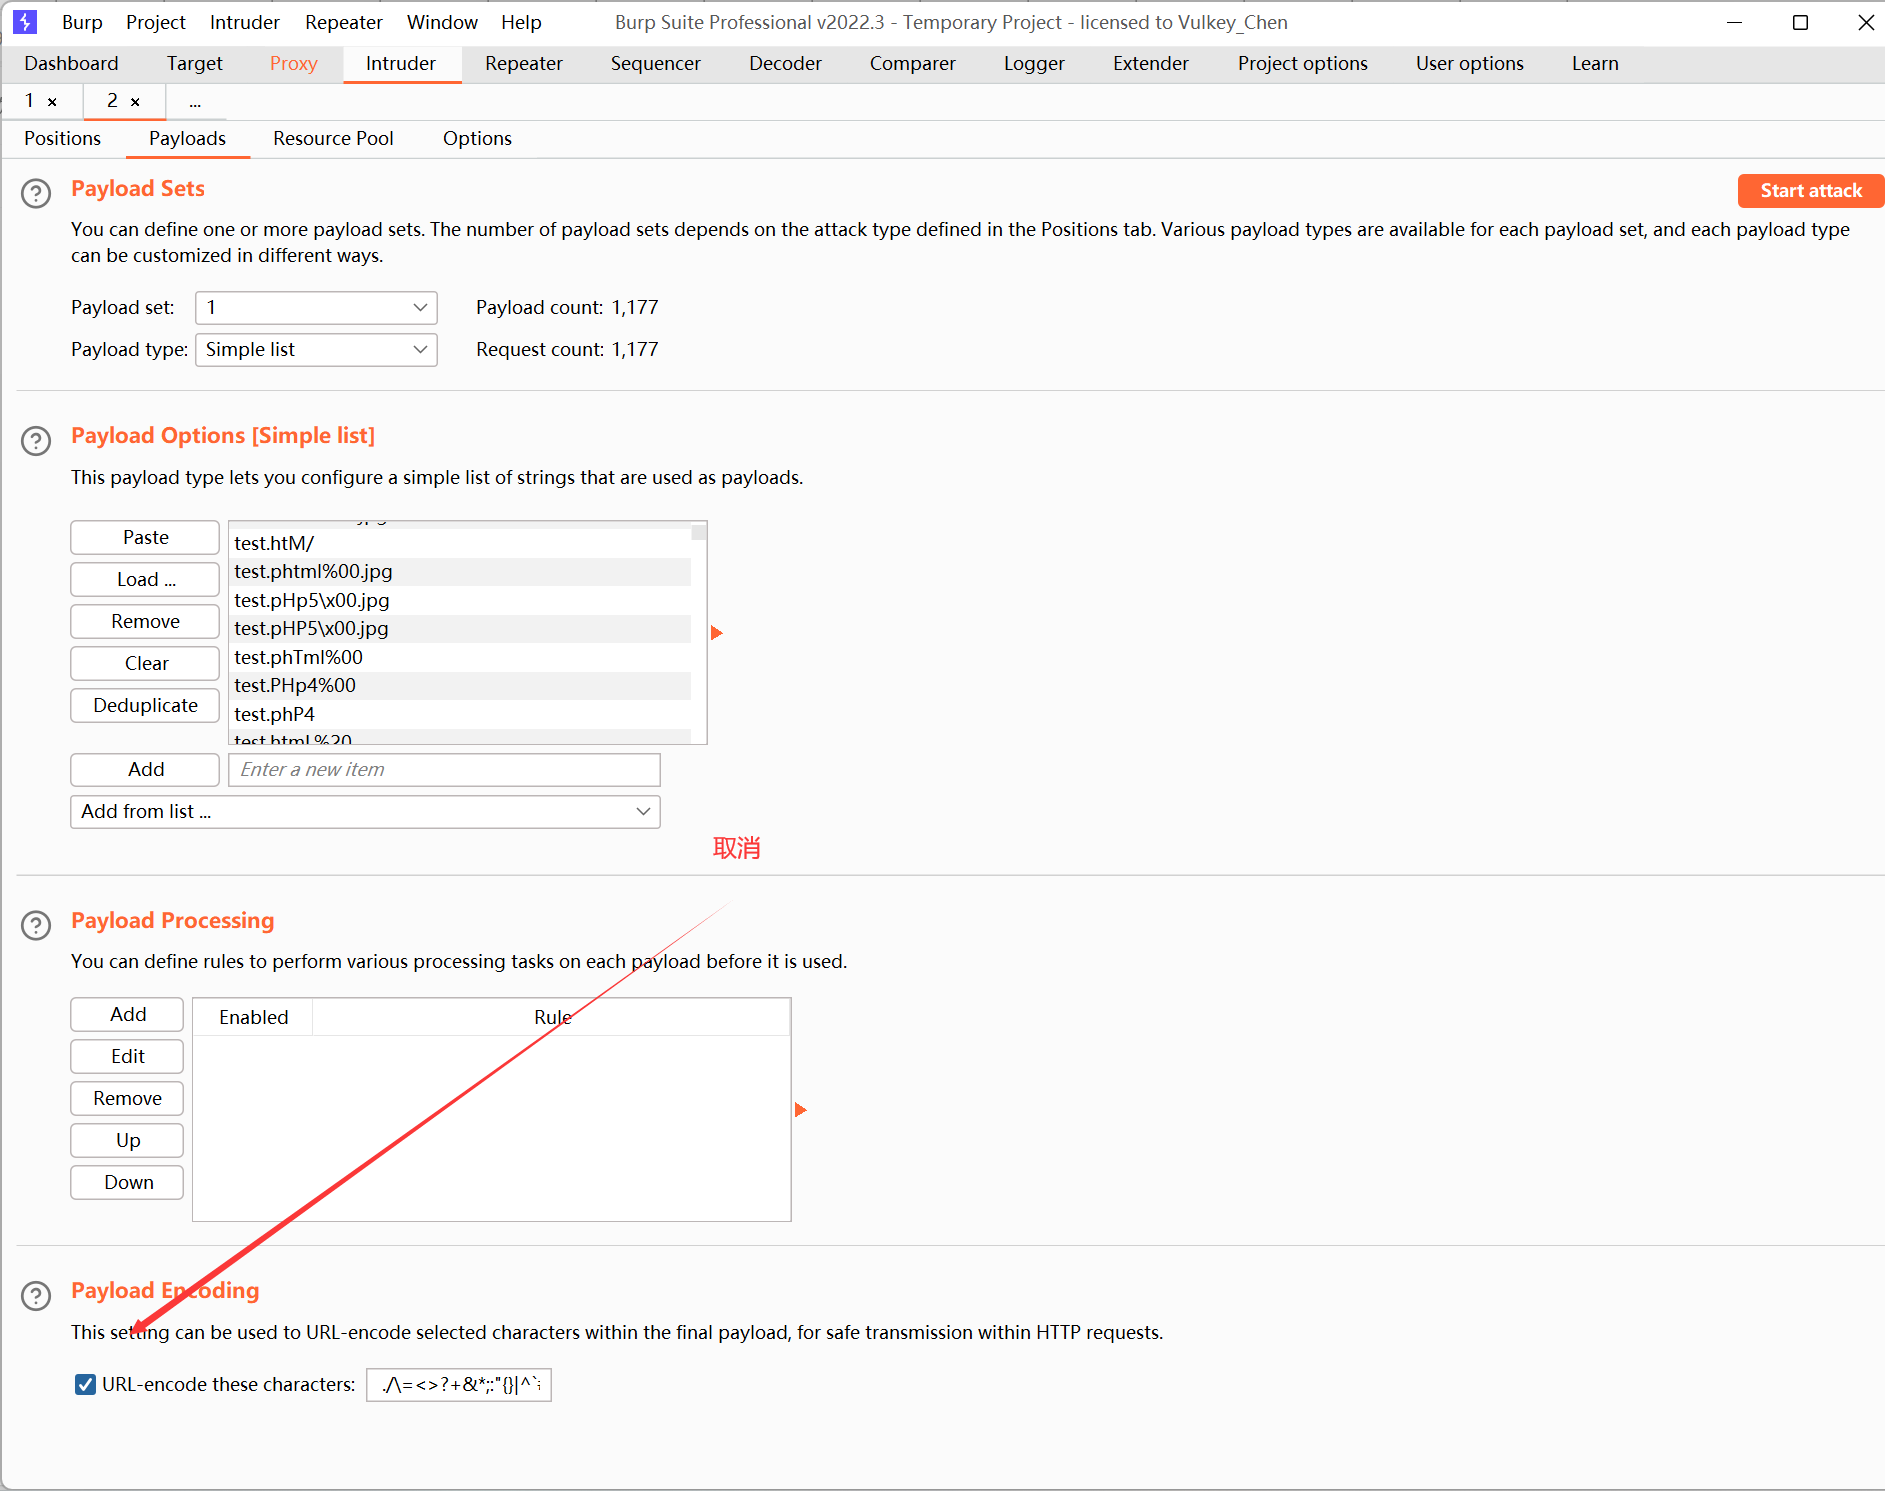1885x1491 pixels.
Task: Click Add button in Payload Processing
Action: point(127,1015)
